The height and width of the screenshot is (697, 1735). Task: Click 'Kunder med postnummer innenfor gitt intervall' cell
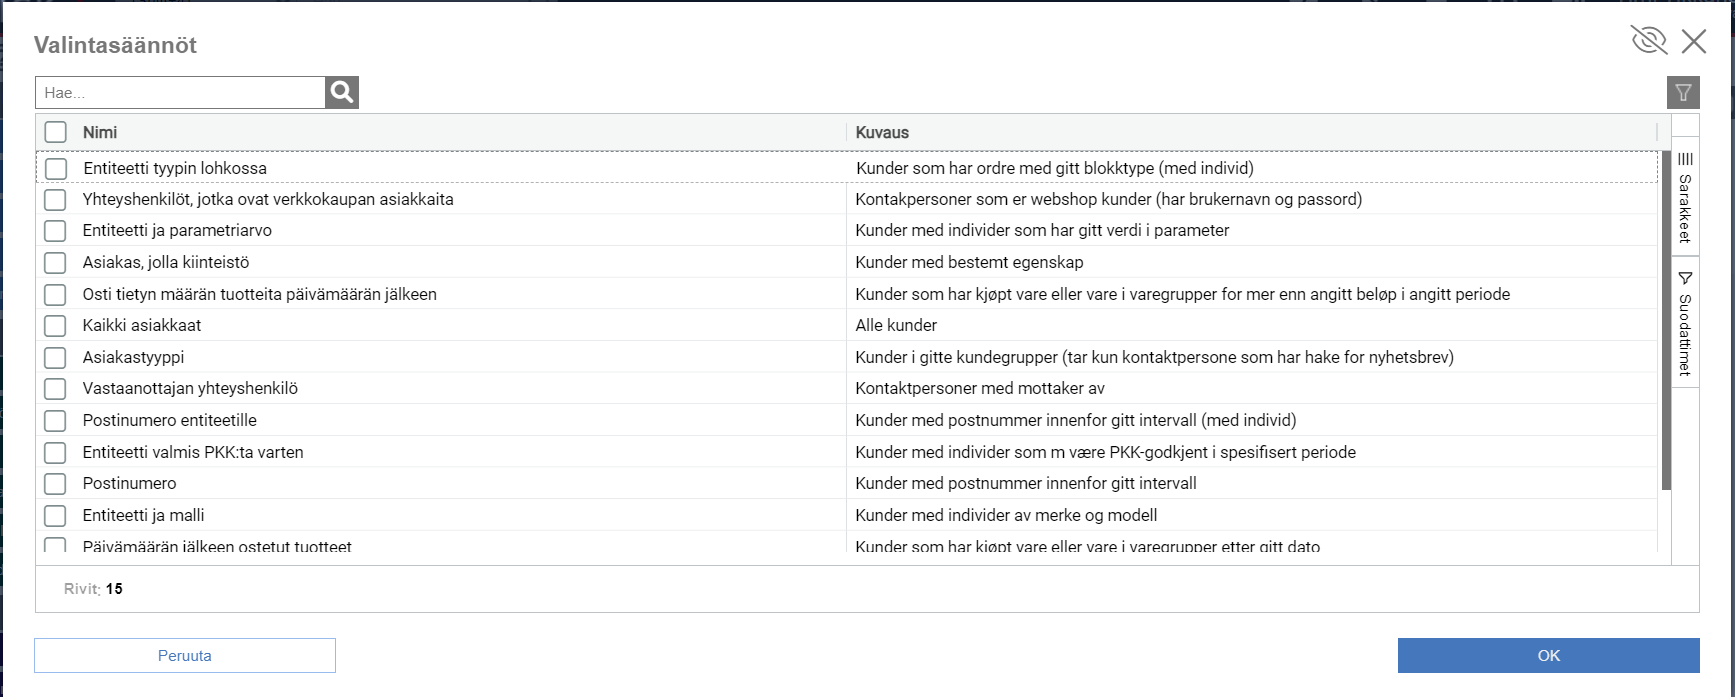point(1026,483)
